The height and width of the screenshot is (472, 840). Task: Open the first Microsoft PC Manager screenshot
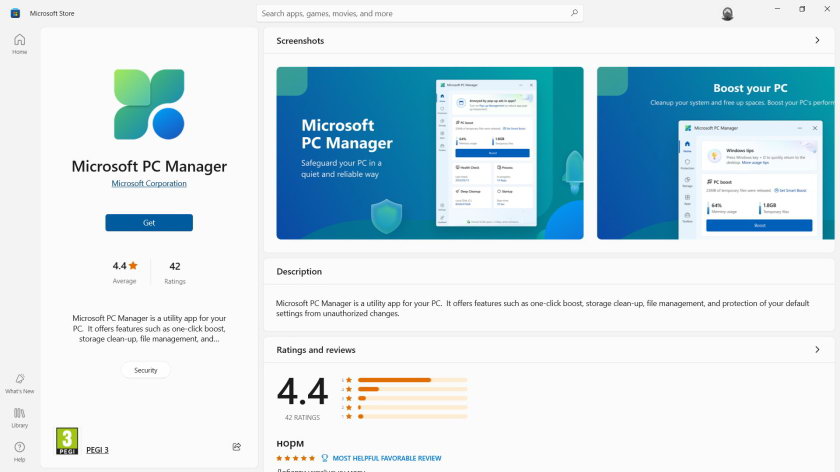430,153
